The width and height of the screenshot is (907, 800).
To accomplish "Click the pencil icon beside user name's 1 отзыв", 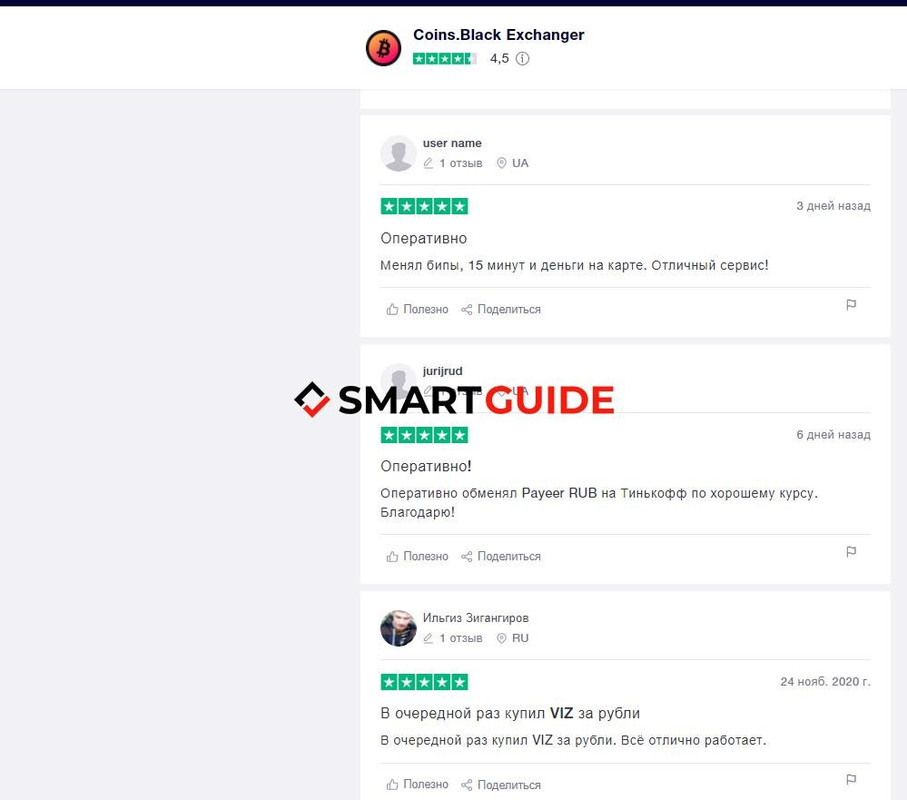I will [x=428, y=163].
